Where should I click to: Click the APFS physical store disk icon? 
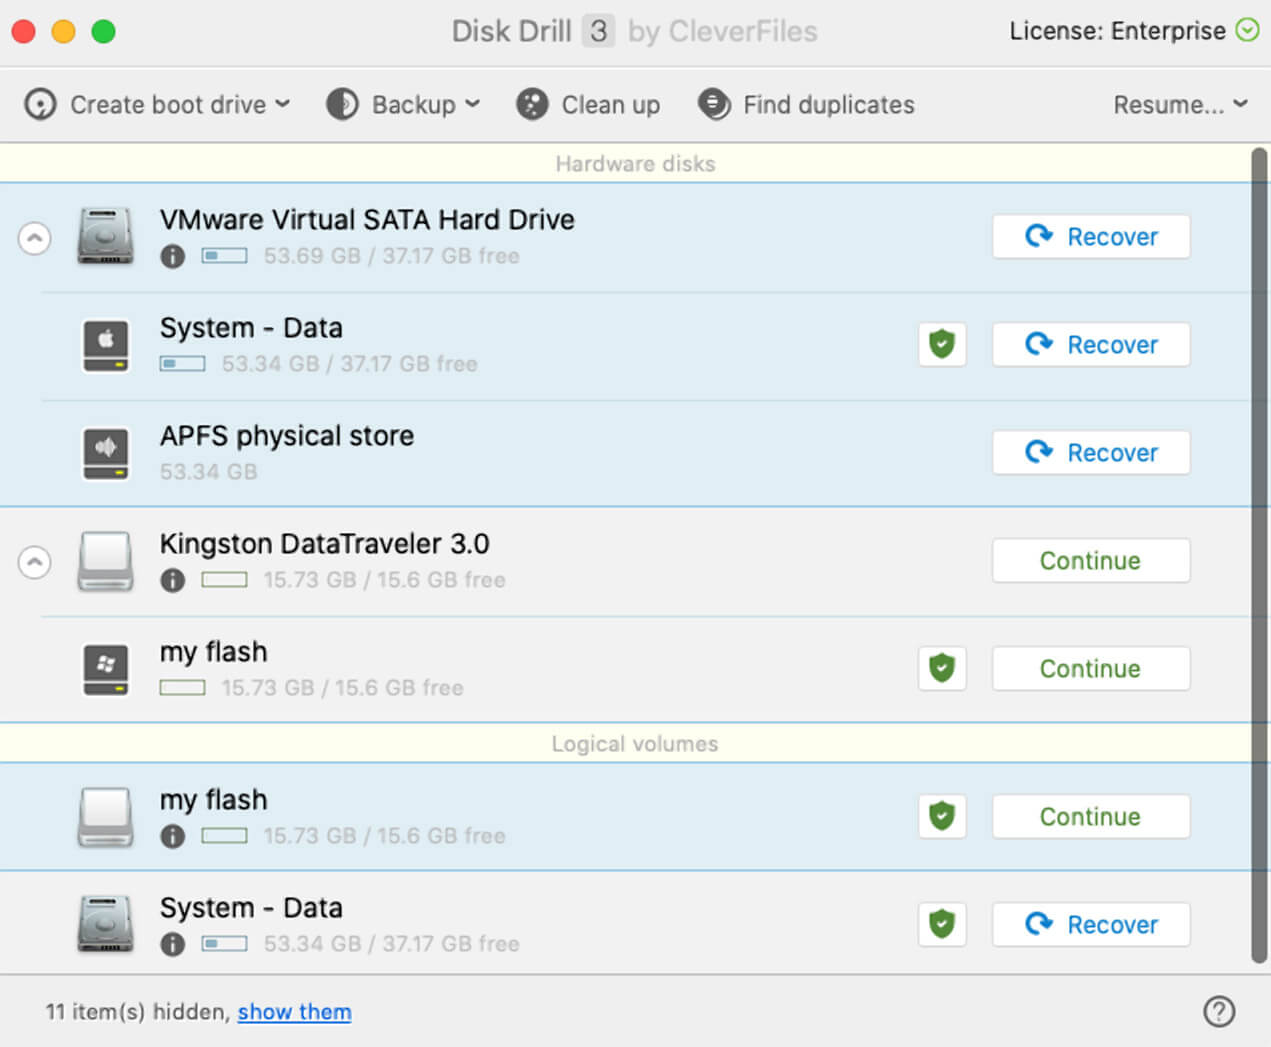(x=105, y=454)
